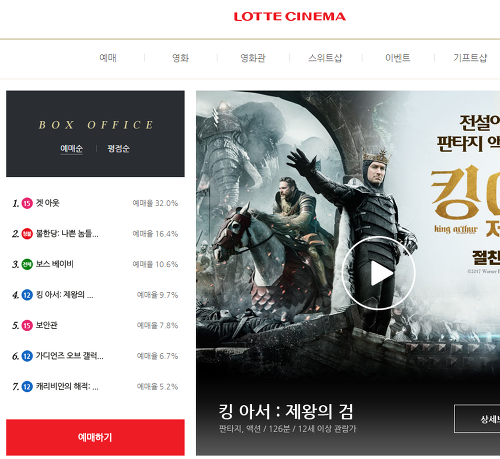Image resolution: width=500 pixels, height=459 pixels.
Task: Open the 스위트샵 menu
Action: pyautogui.click(x=325, y=58)
